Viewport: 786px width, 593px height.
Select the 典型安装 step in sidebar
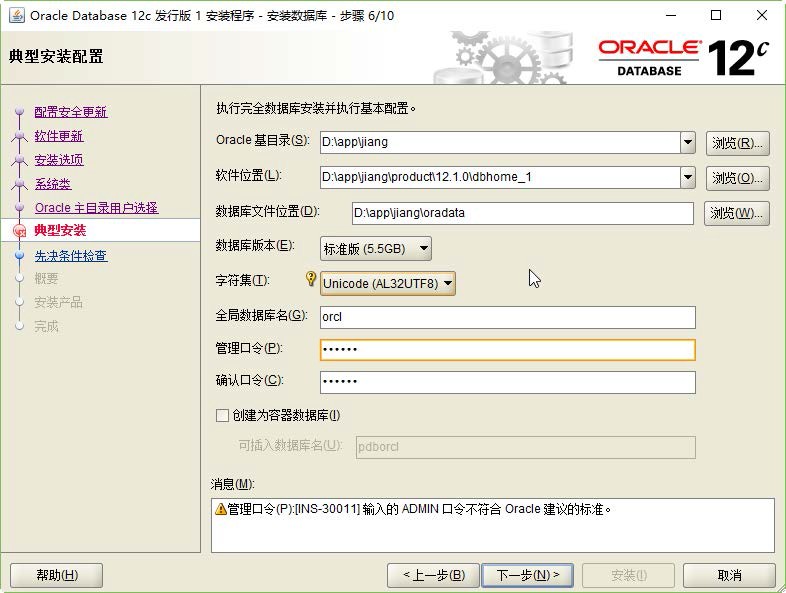[x=60, y=231]
